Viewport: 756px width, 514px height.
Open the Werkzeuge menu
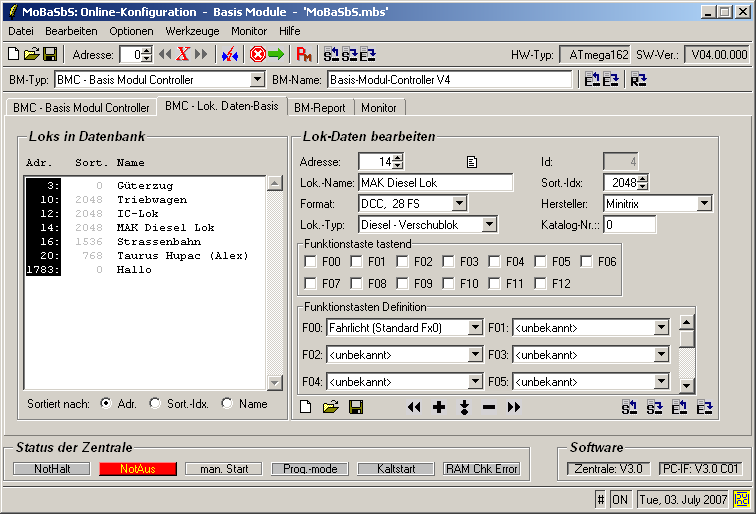coord(192,31)
